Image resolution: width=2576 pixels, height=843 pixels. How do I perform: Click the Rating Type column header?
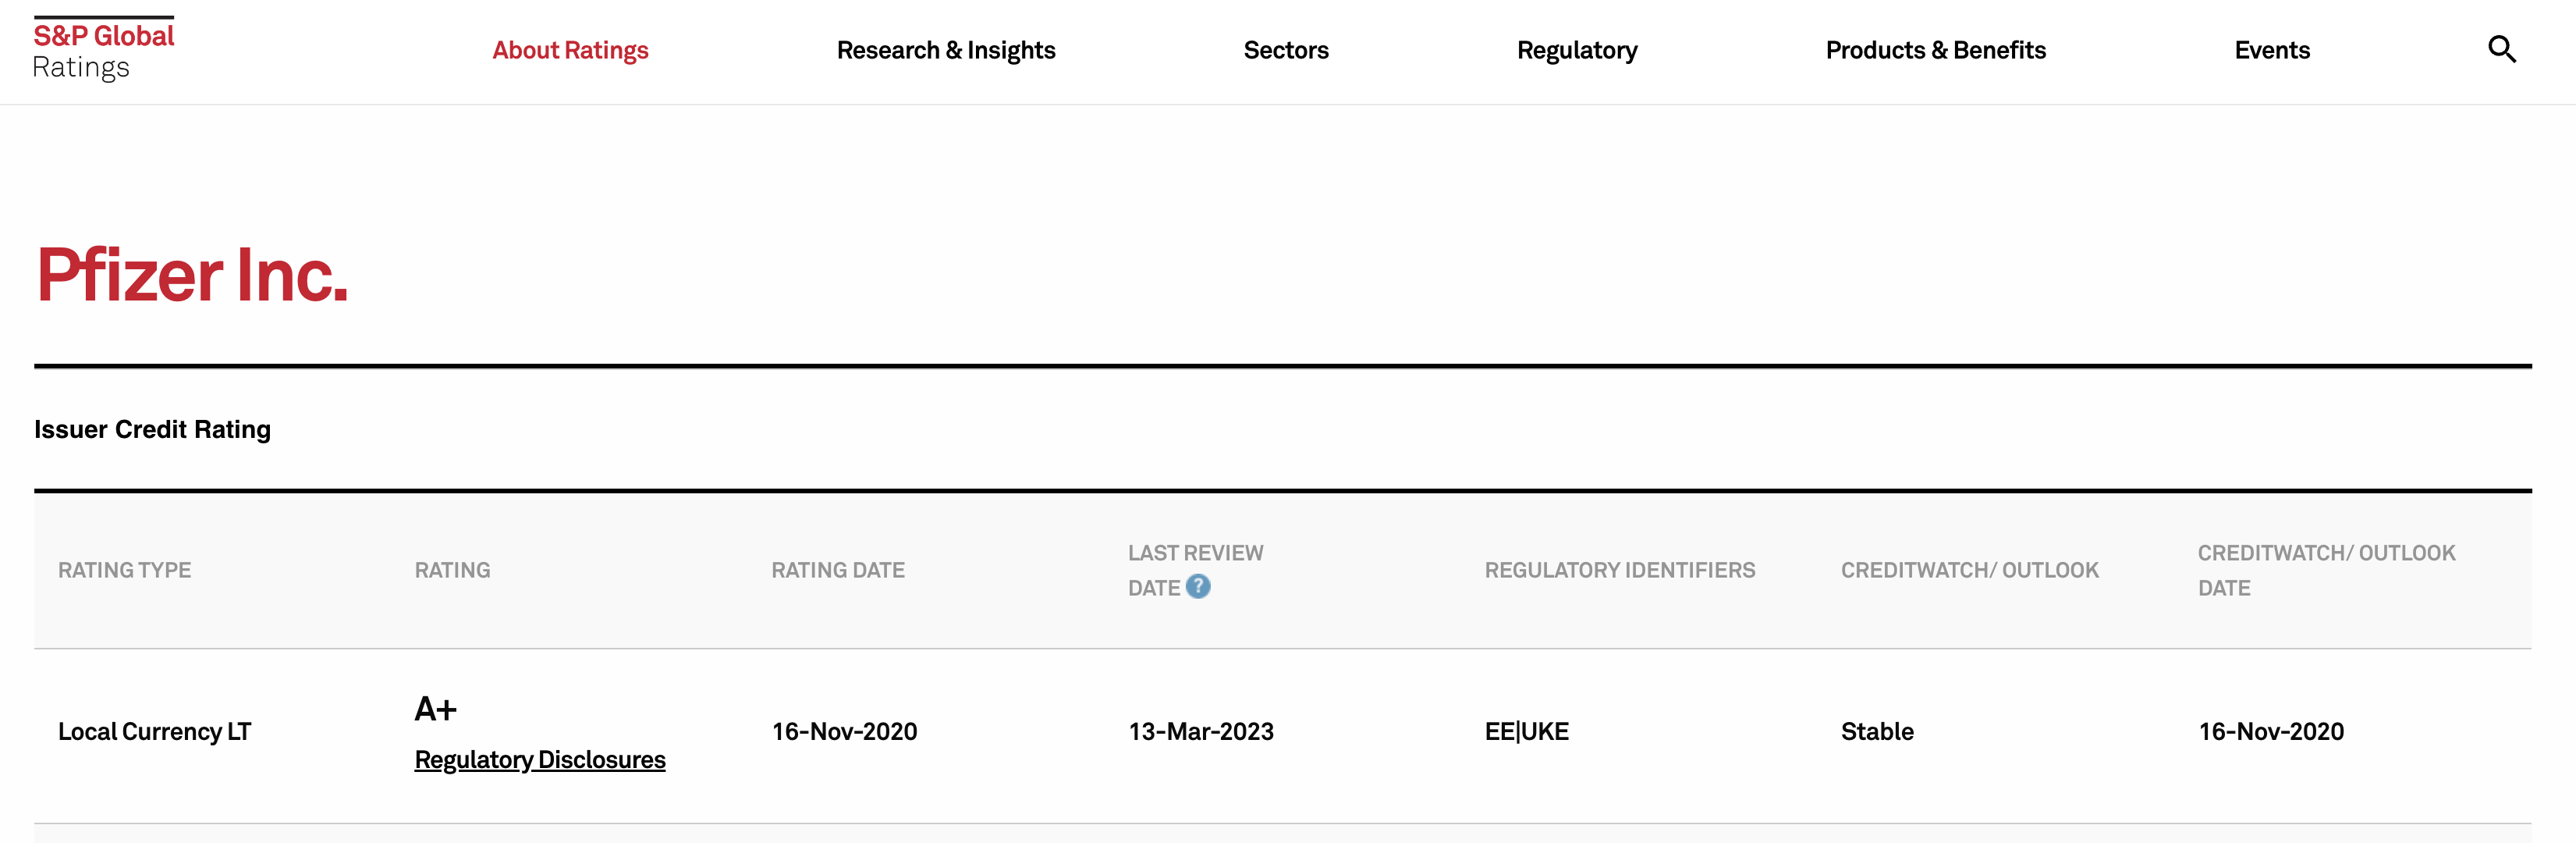(x=124, y=570)
